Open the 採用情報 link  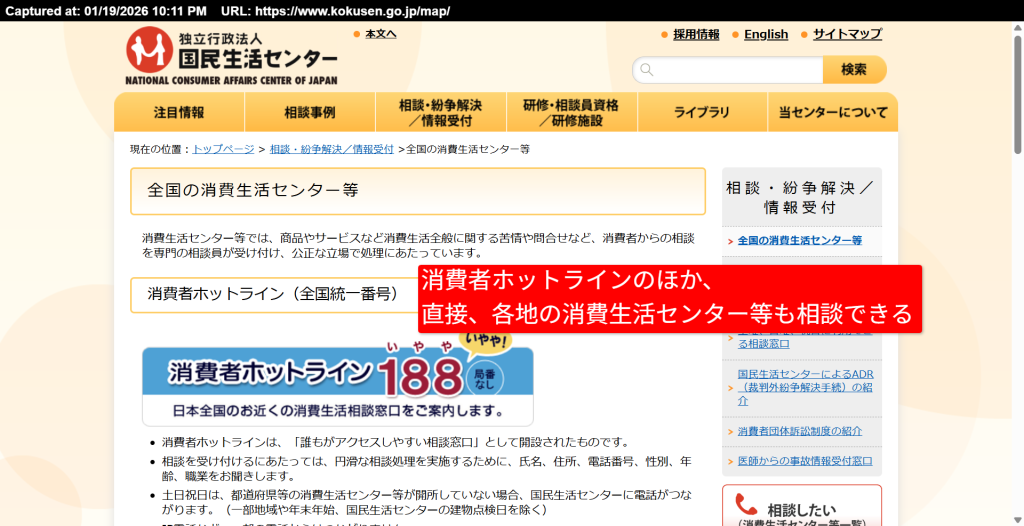click(696, 35)
